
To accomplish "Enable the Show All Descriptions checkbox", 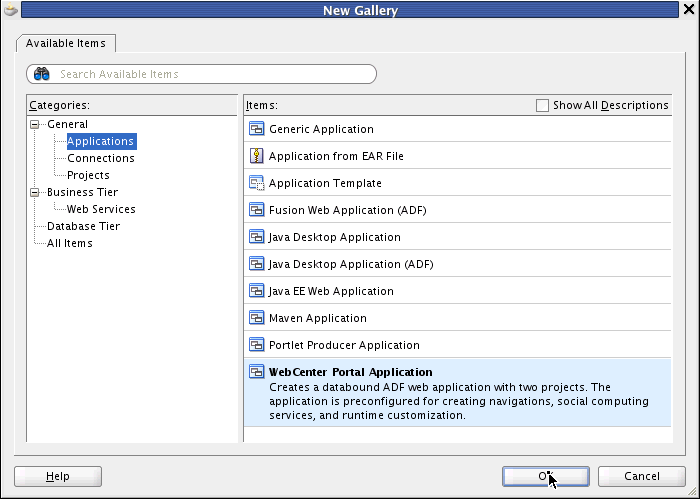I will click(543, 105).
